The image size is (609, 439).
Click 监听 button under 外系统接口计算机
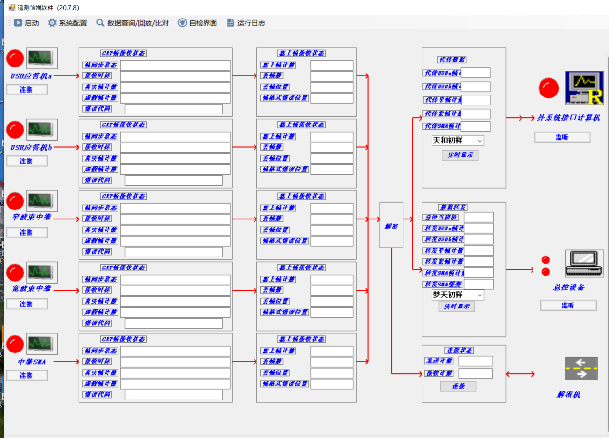[x=562, y=137]
